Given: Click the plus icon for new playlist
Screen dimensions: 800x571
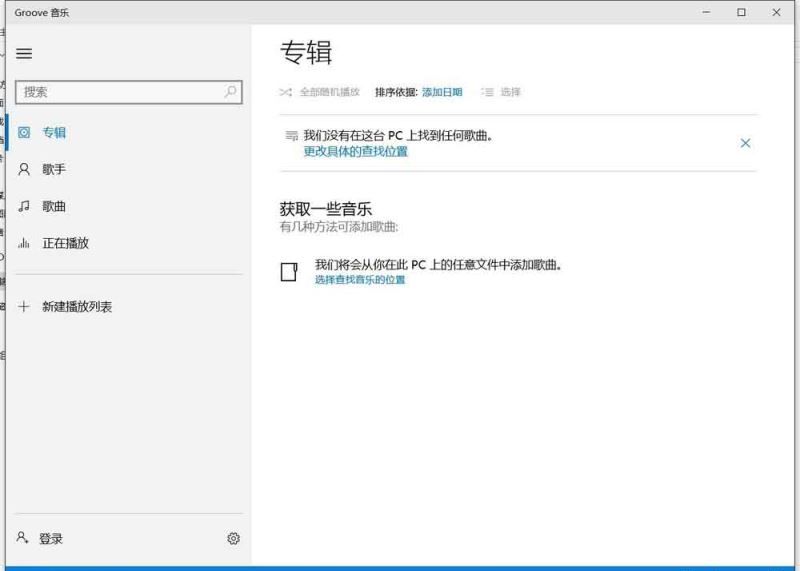Looking at the screenshot, I should pos(24,307).
